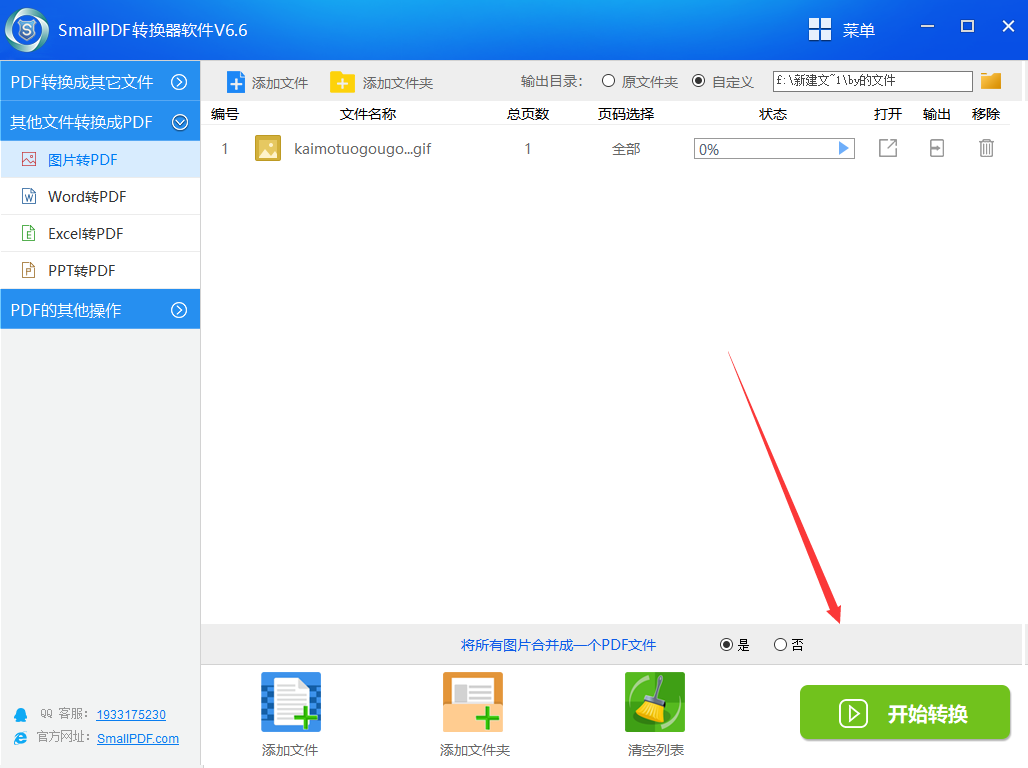Open converted file using the 打开 icon
The height and width of the screenshot is (768, 1028).
[887, 149]
